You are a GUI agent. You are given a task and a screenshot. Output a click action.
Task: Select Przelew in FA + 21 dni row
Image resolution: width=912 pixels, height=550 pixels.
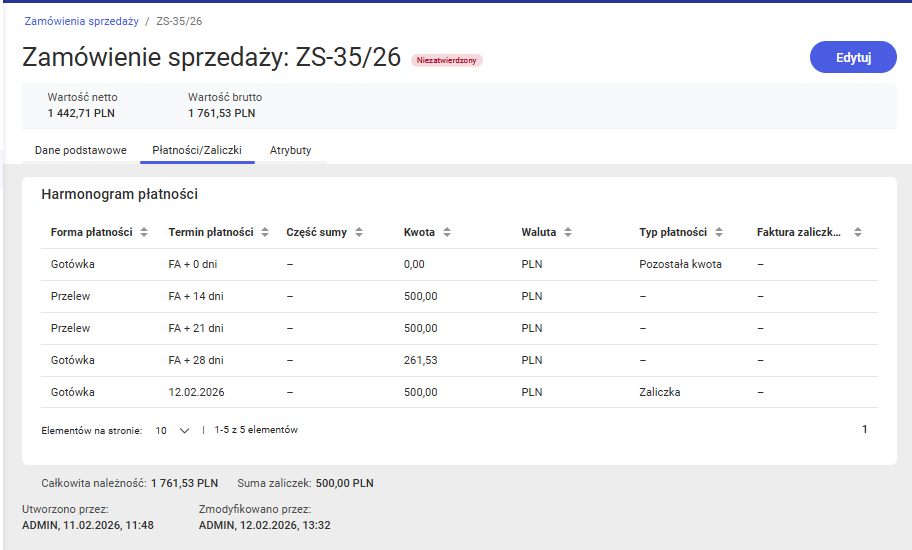(x=70, y=328)
